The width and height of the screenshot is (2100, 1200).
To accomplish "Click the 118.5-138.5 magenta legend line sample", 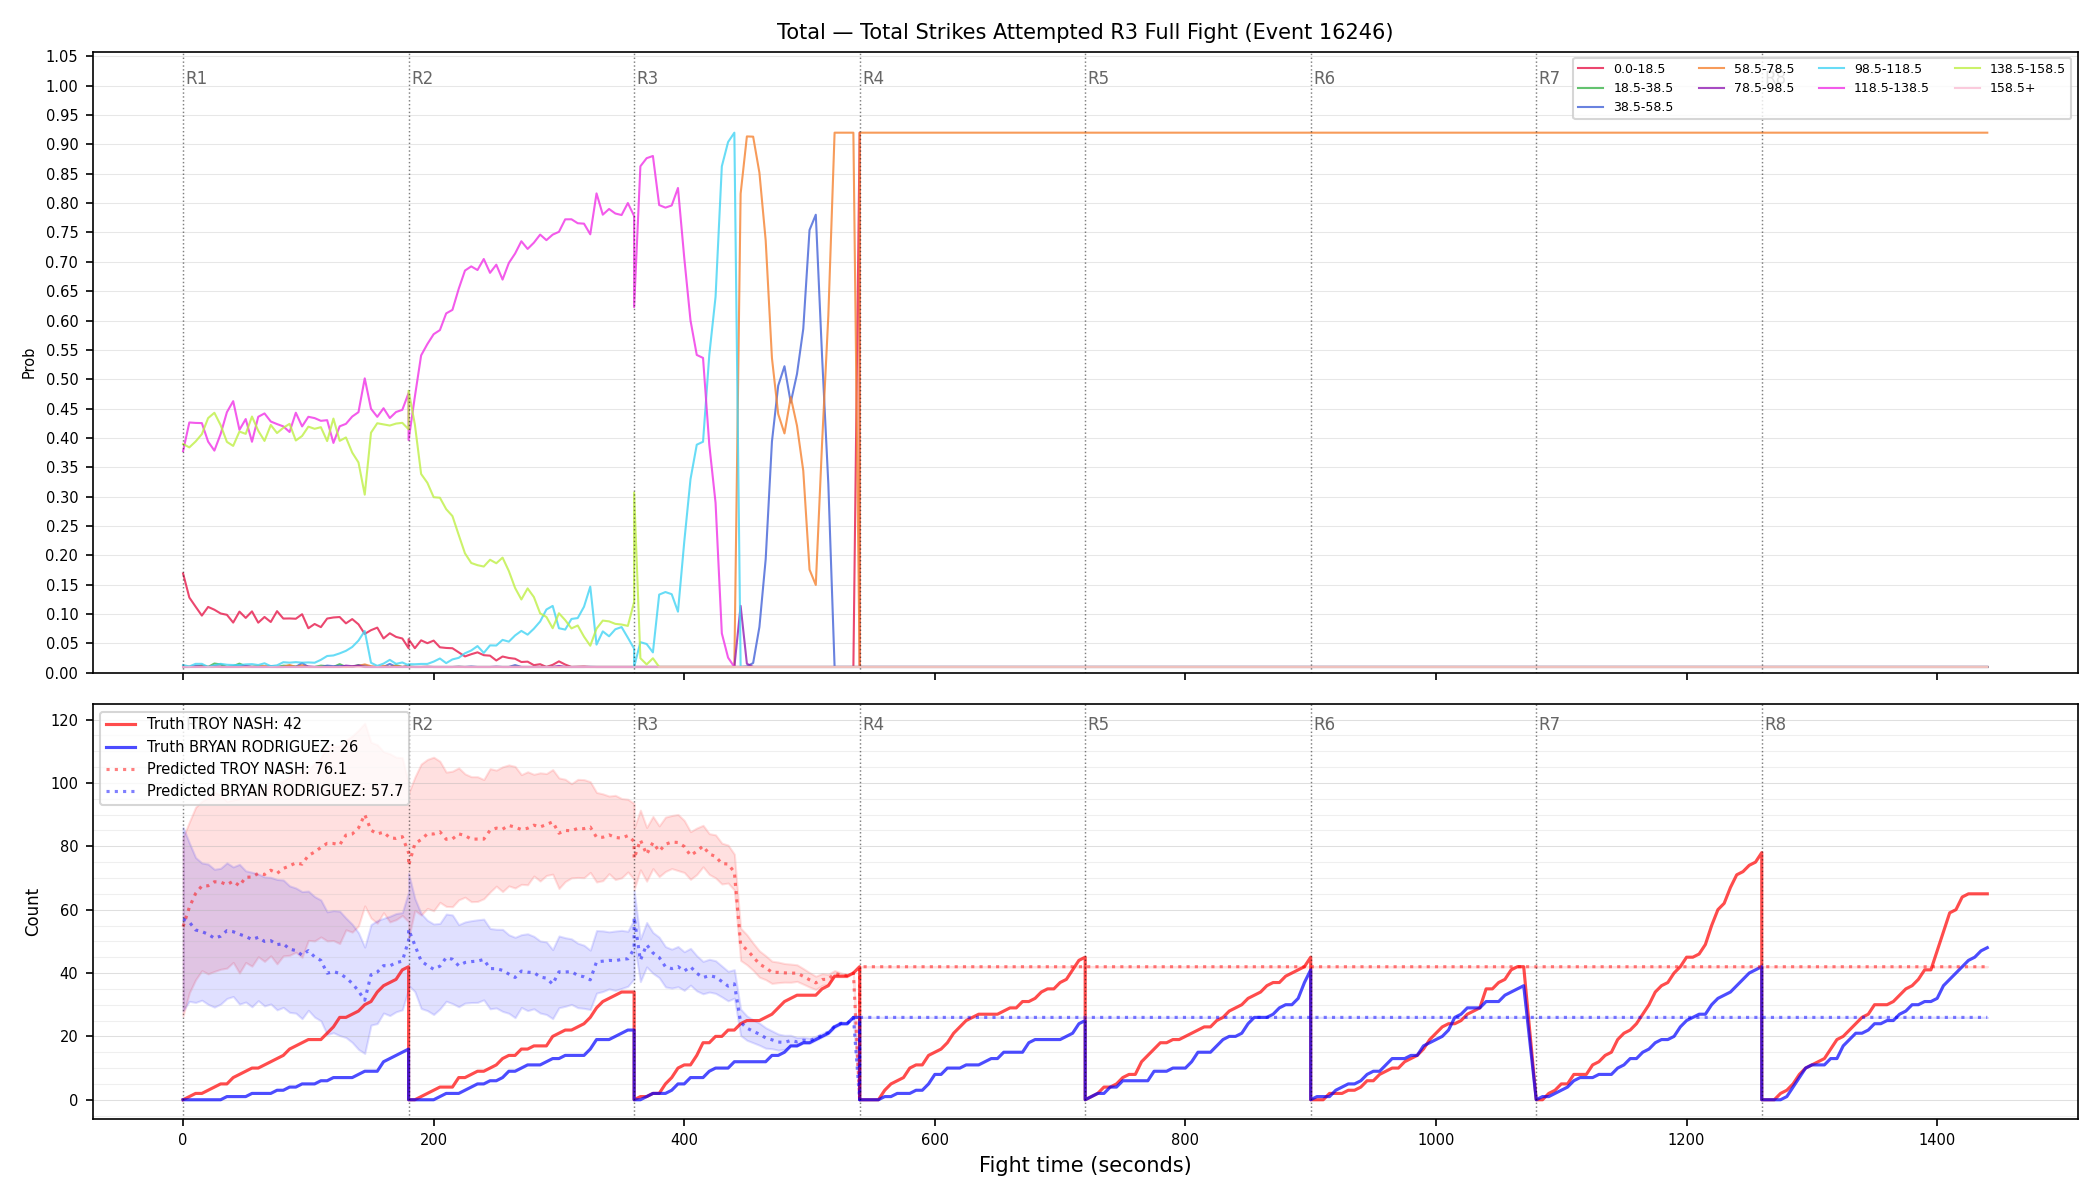I will (1831, 88).
